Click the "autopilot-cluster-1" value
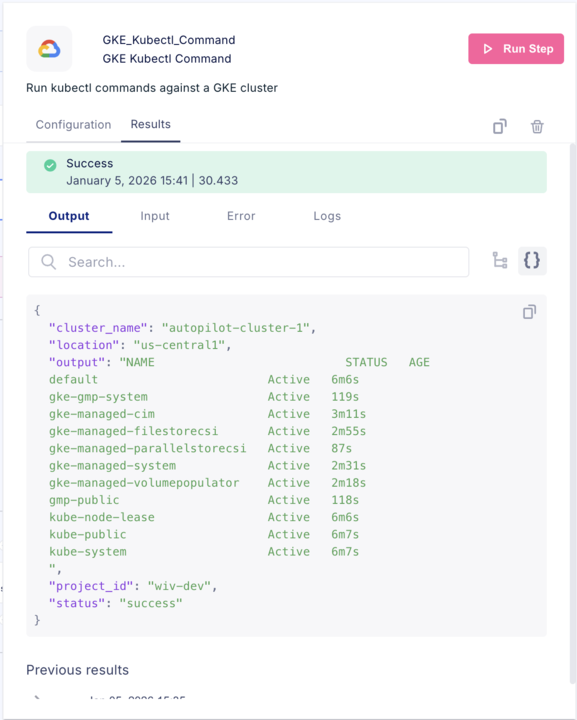 [x=235, y=328]
